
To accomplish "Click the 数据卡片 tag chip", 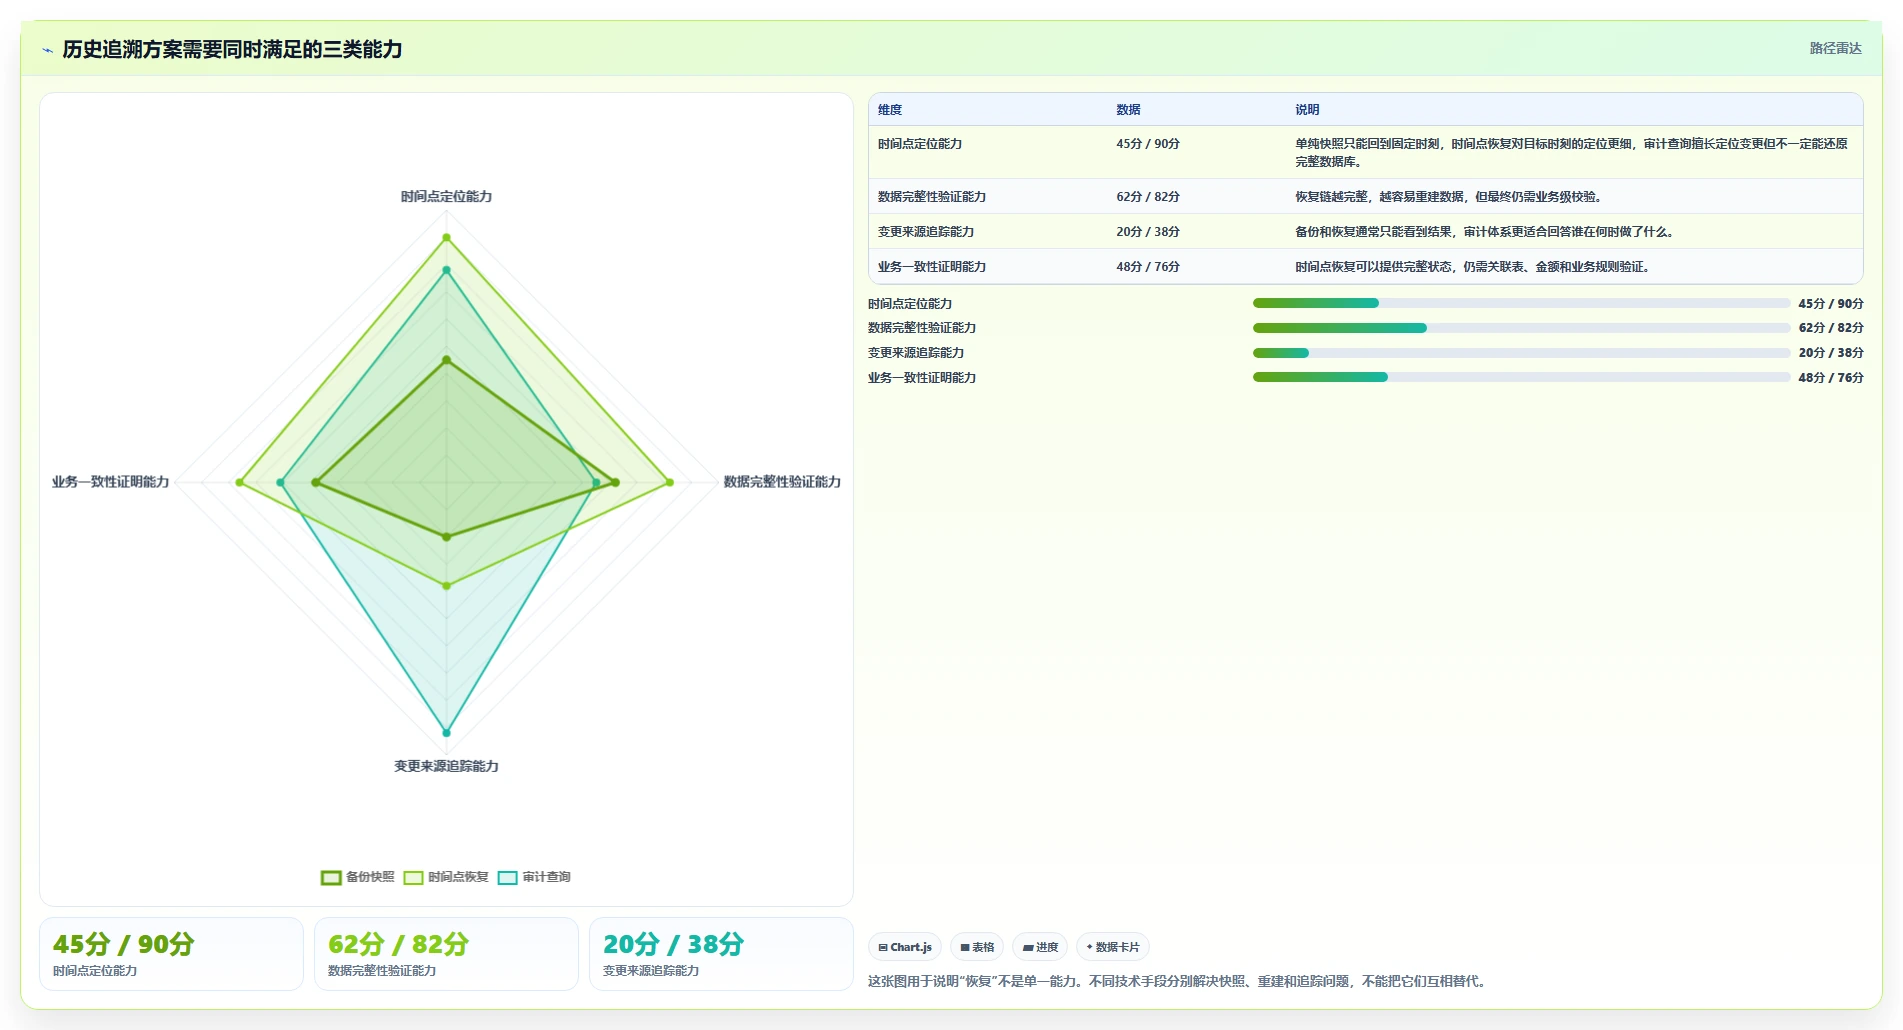I will [x=1113, y=947].
